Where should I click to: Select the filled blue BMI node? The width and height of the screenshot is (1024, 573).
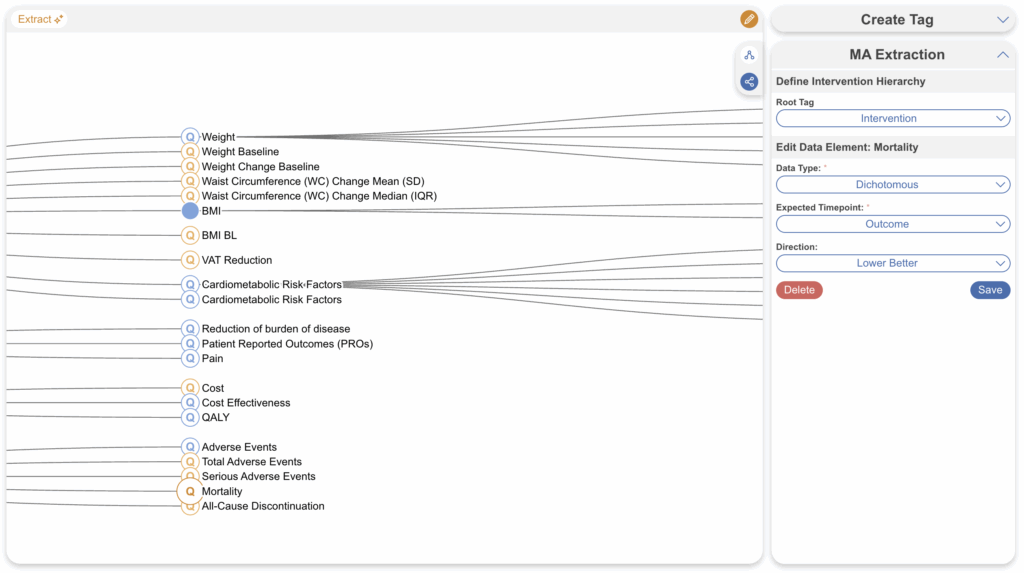190,211
